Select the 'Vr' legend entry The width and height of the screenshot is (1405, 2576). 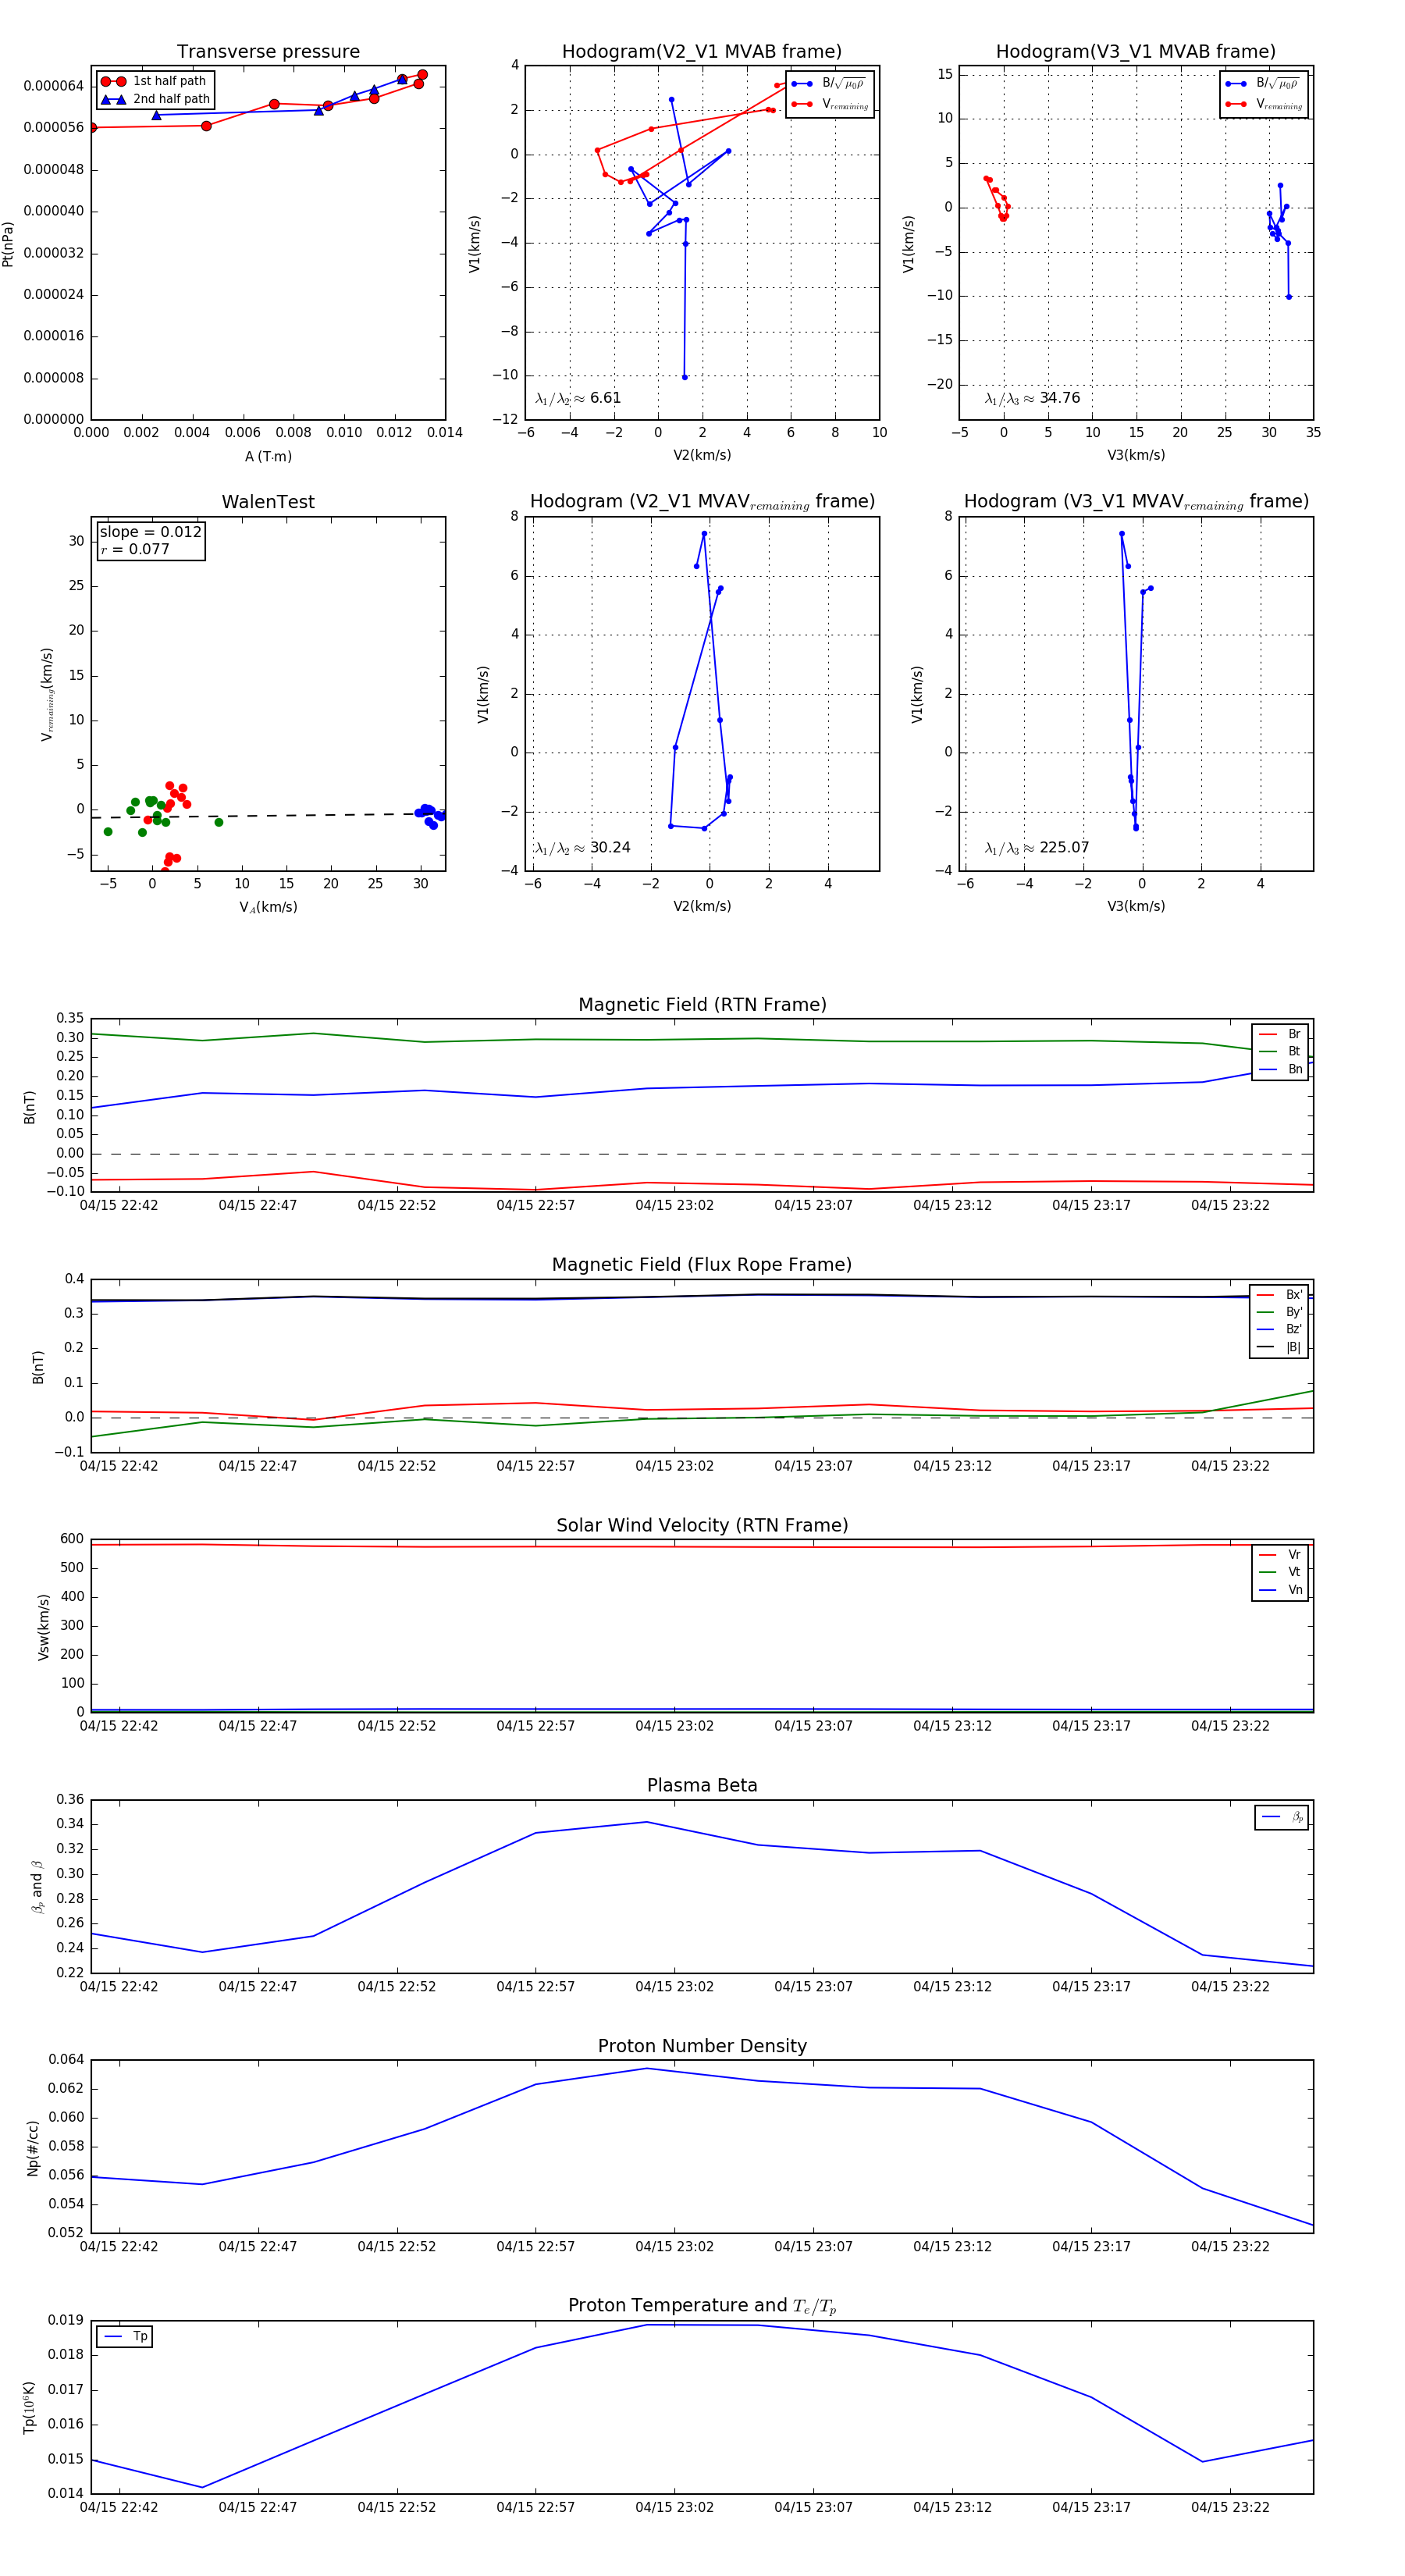pos(1280,1554)
